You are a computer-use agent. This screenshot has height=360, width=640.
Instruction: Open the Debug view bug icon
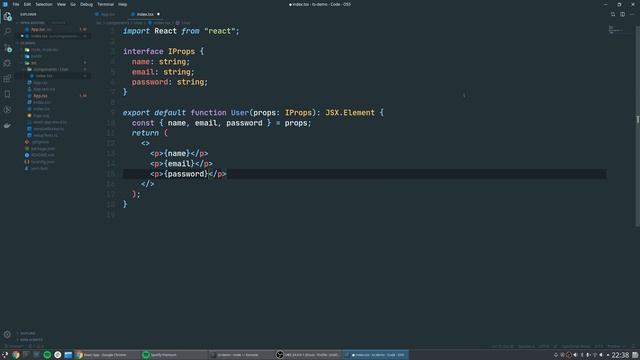pos(7,63)
